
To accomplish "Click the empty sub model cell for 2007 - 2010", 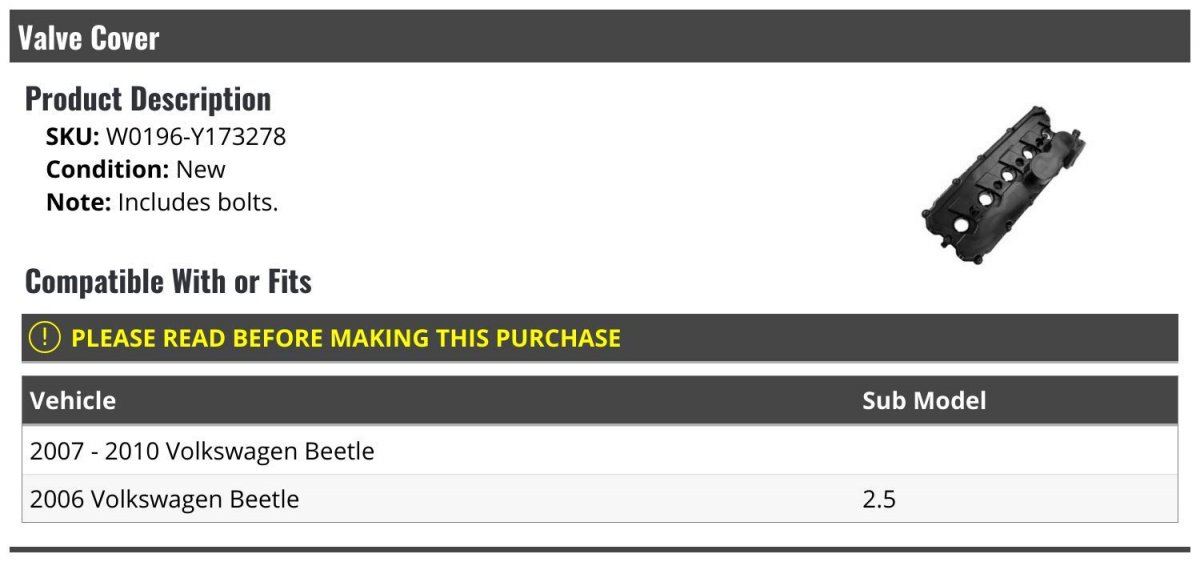I will 1016,451.
